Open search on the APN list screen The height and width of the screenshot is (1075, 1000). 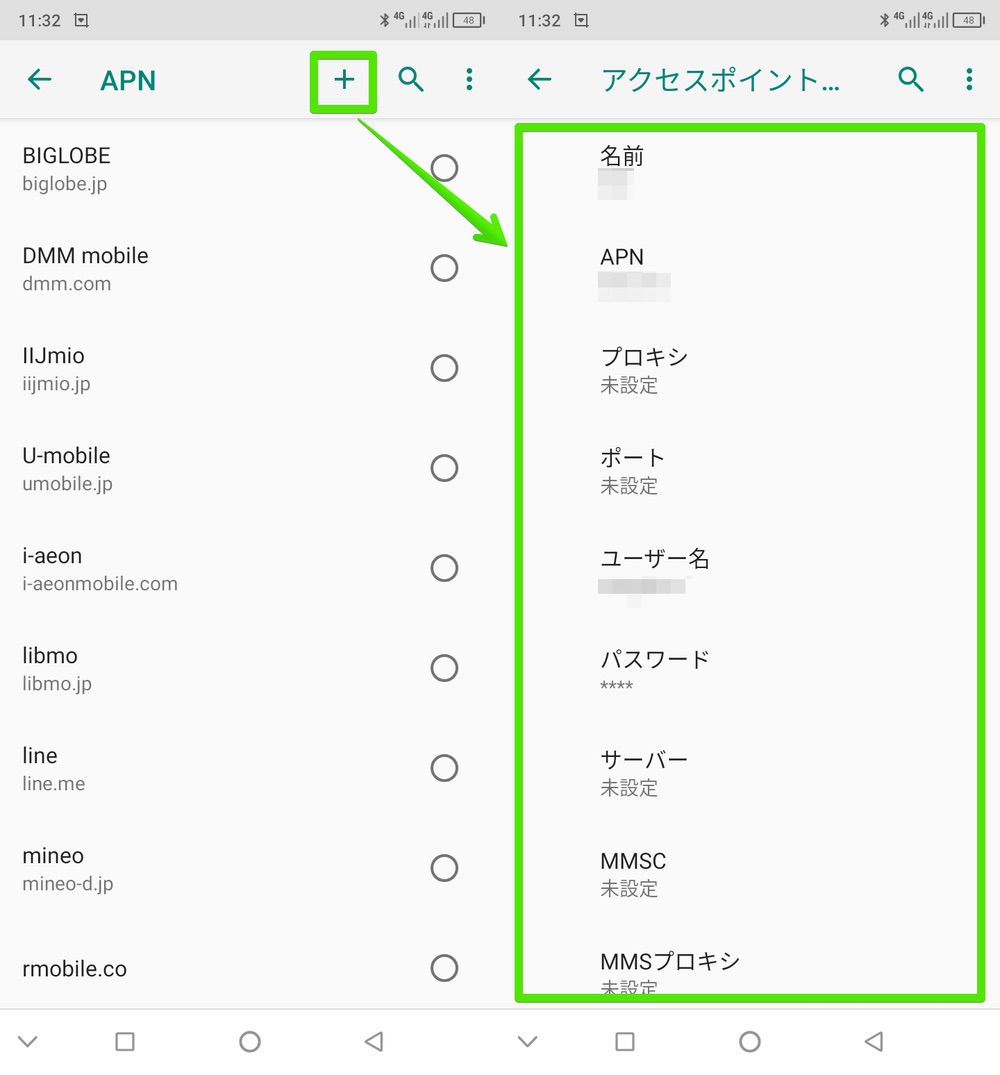[x=411, y=80]
